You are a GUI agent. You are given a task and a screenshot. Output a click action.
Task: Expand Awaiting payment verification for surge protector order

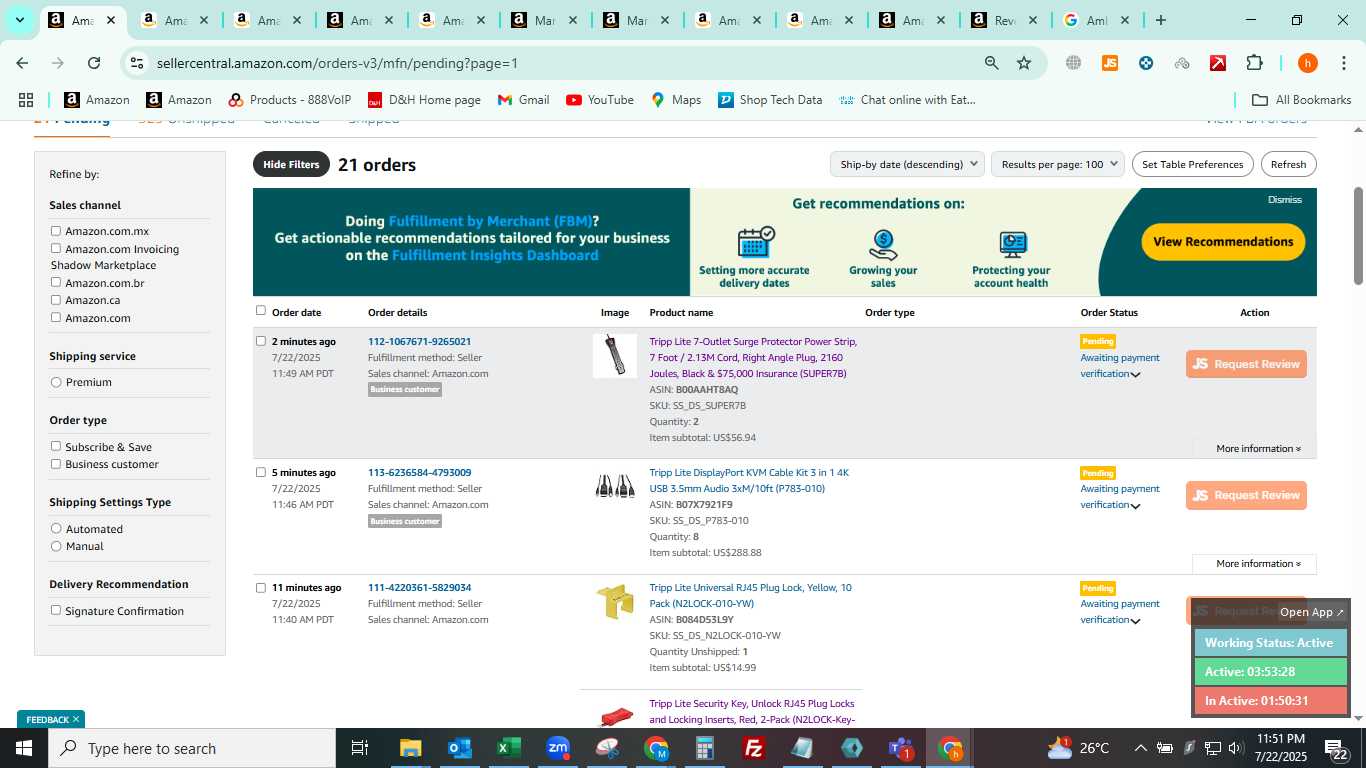pos(1135,375)
